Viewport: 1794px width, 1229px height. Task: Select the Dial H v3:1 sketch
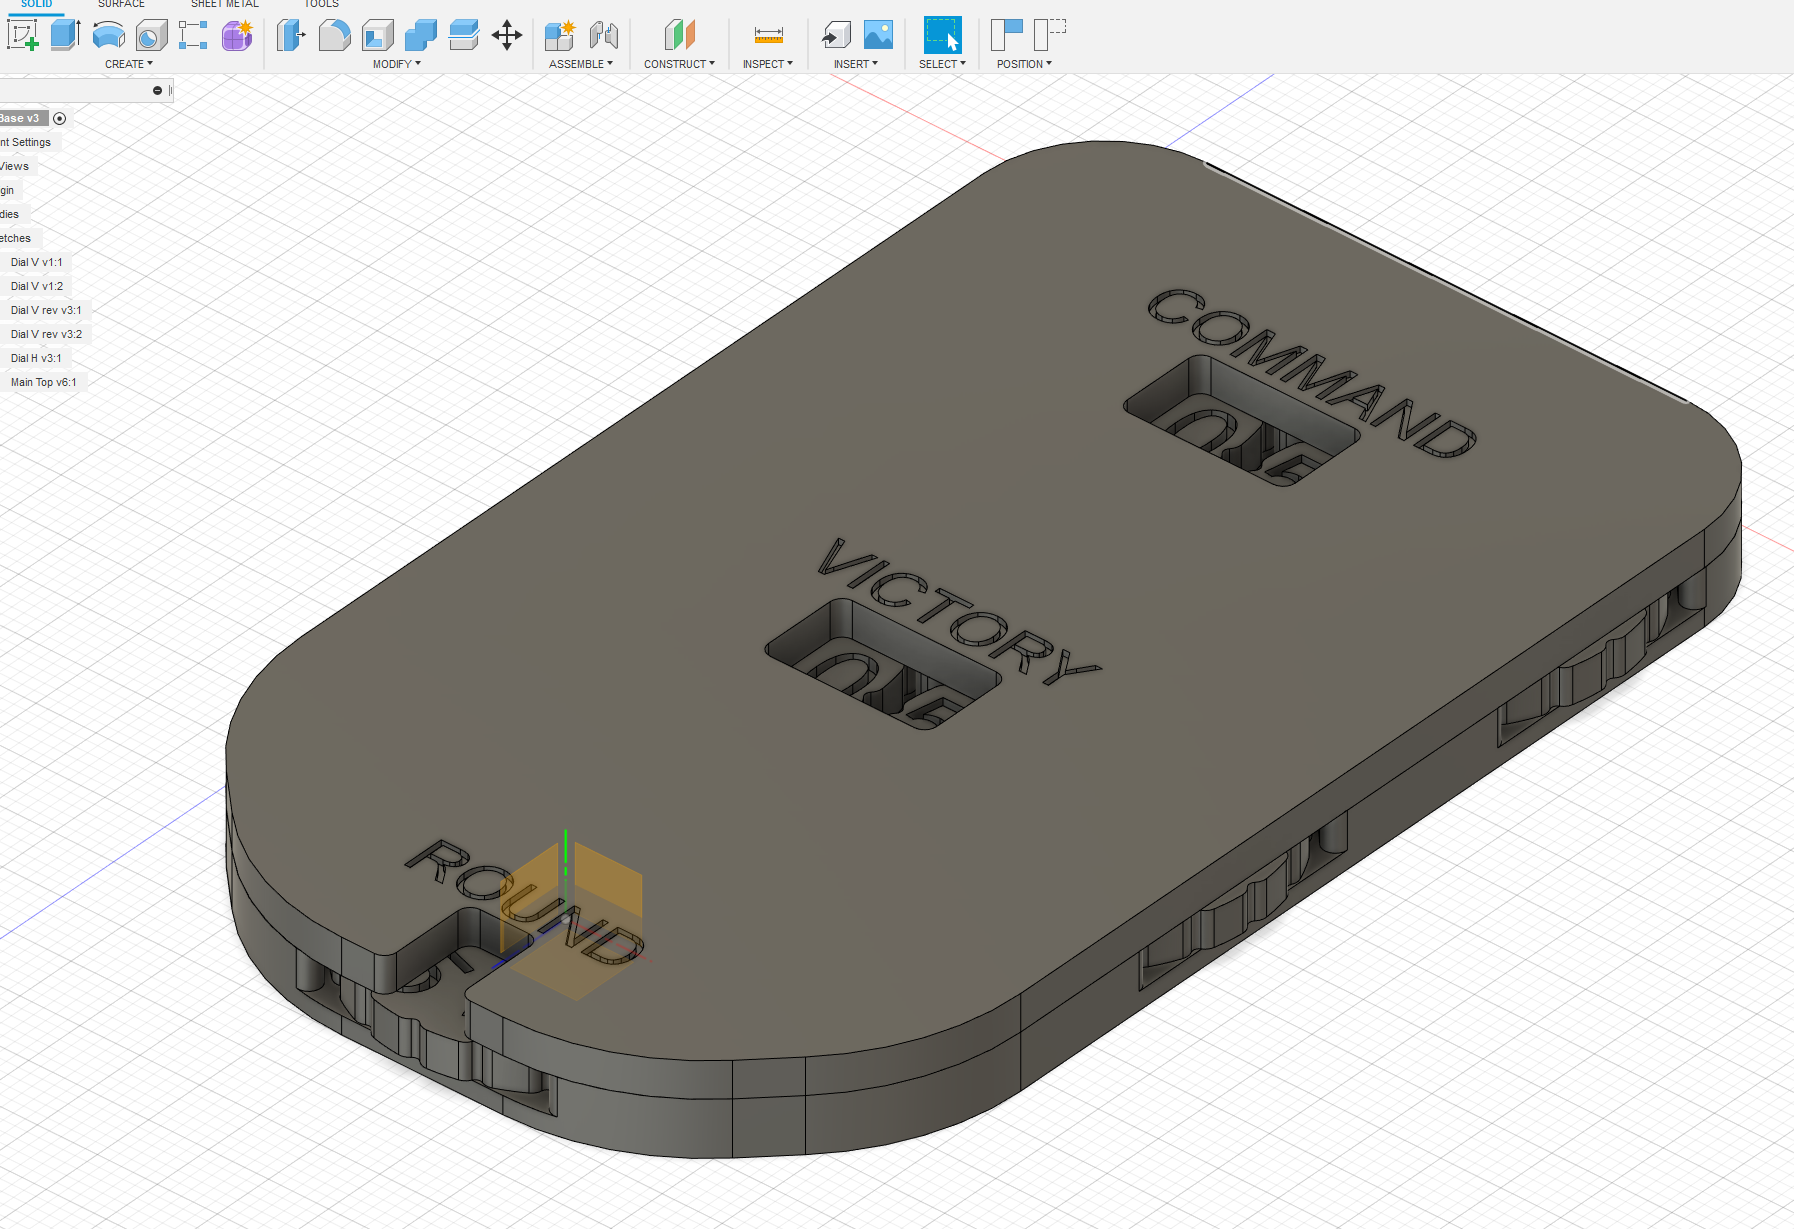pos(35,358)
